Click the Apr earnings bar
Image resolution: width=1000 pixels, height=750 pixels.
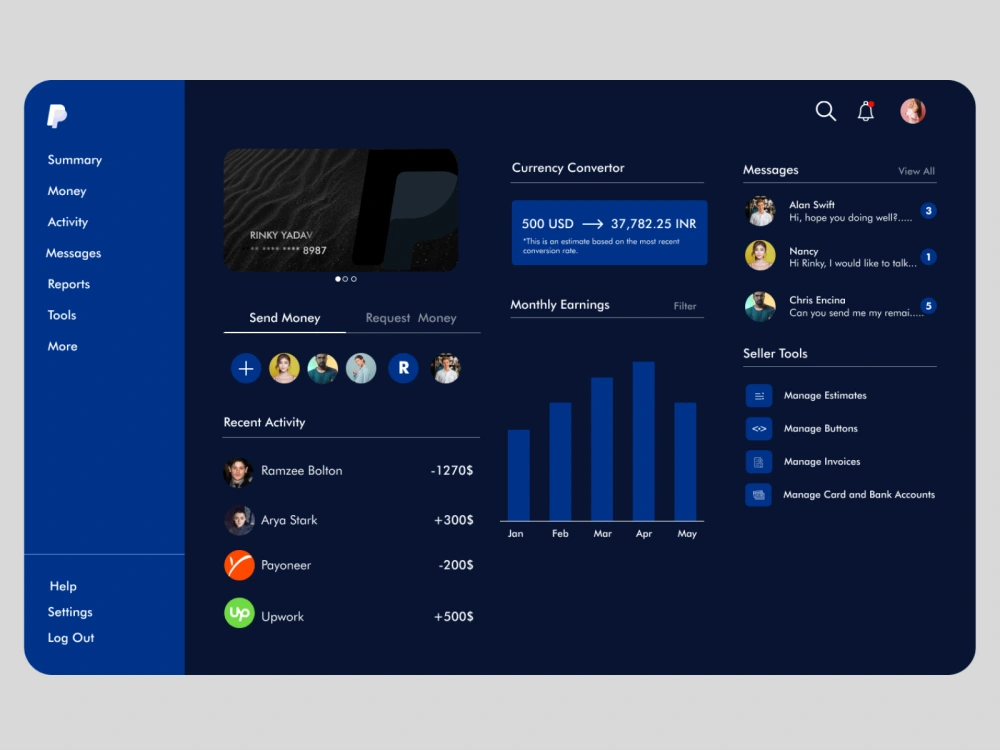[x=643, y=441]
